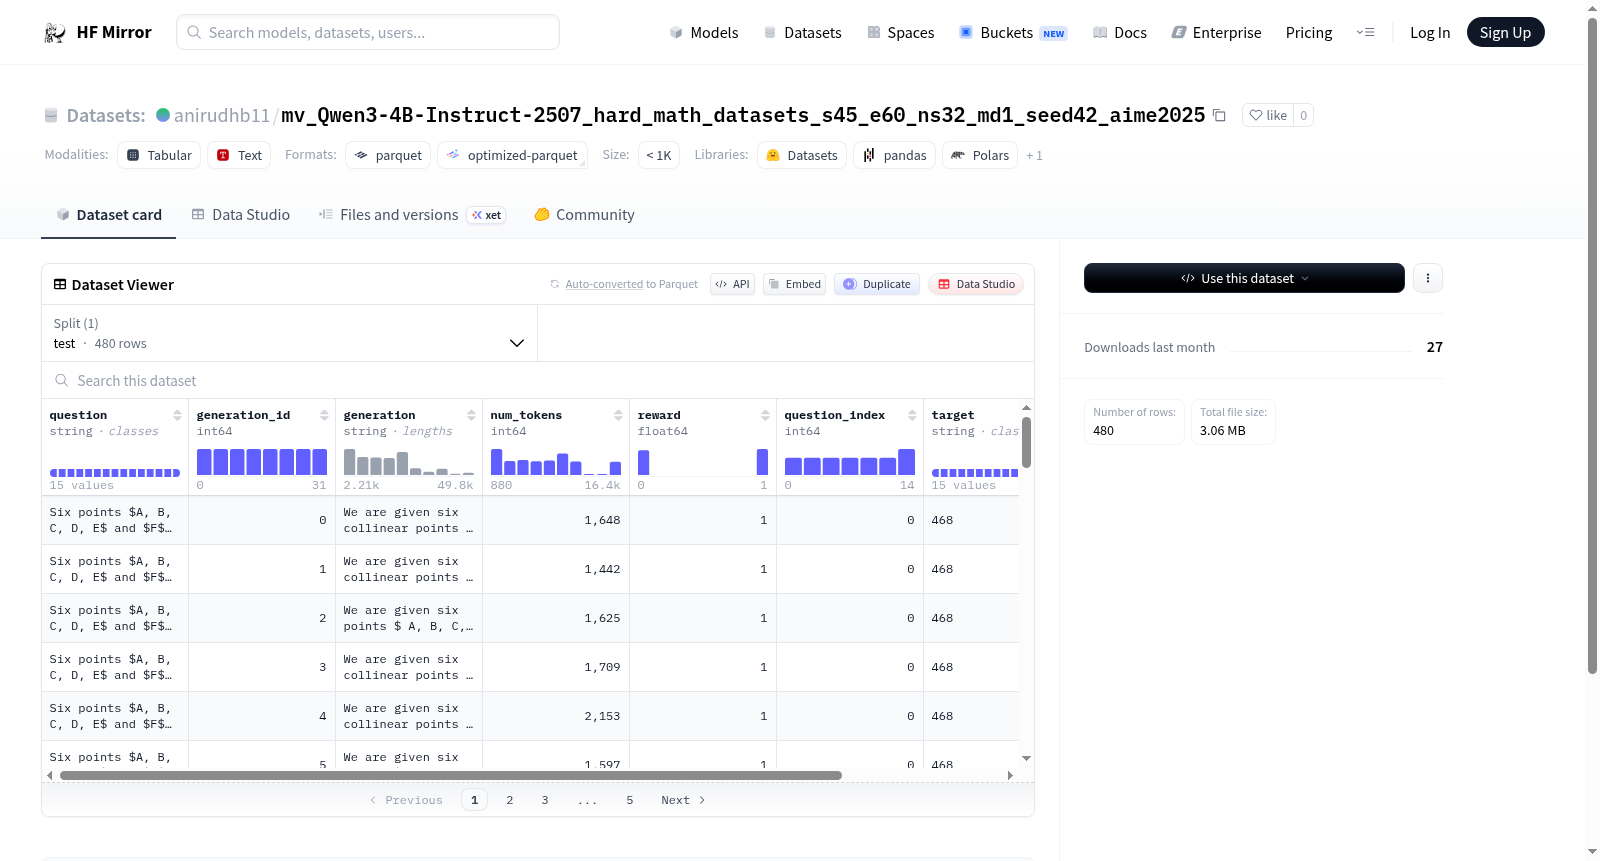This screenshot has height=861, width=1600.
Task: Click the generation_id histogram bars
Action: [x=262, y=461]
